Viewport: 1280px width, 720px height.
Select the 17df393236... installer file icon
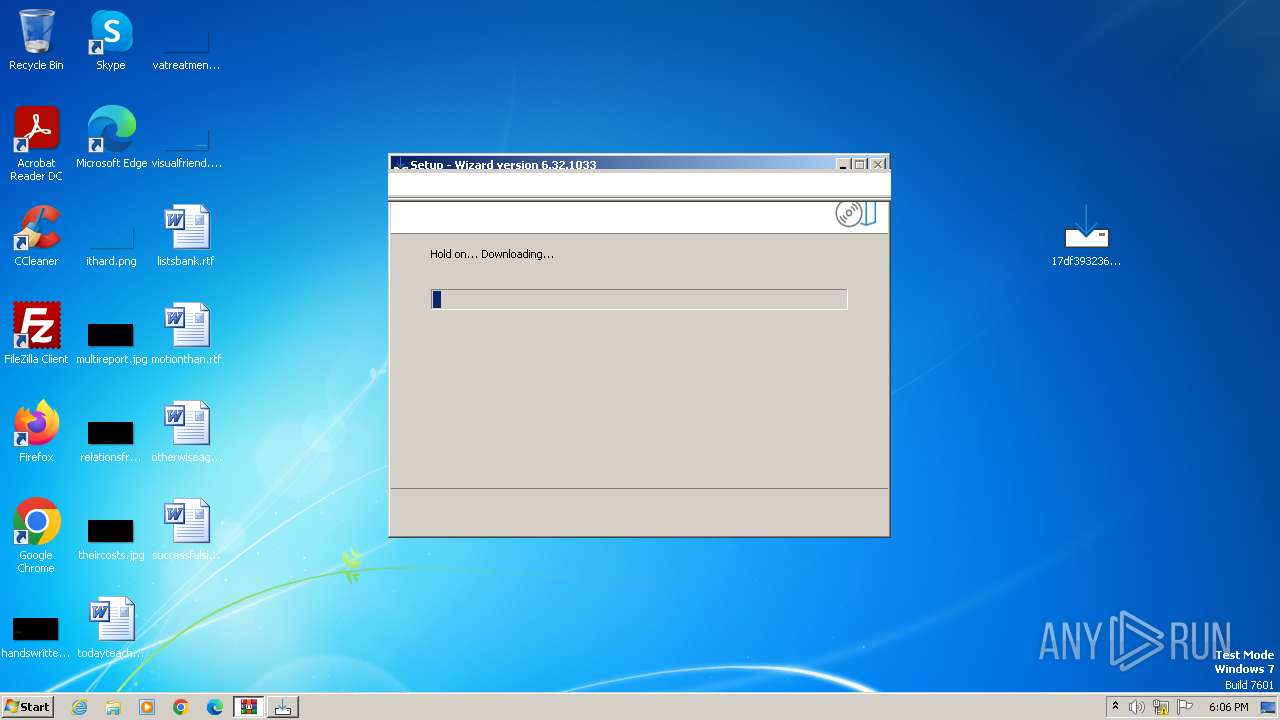(x=1086, y=236)
